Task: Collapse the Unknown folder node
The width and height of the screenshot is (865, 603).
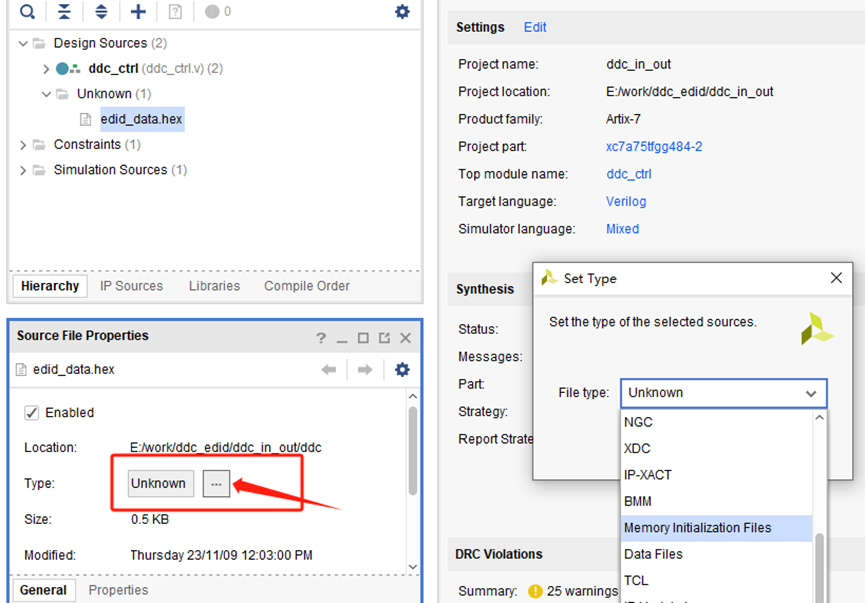Action: tap(46, 94)
